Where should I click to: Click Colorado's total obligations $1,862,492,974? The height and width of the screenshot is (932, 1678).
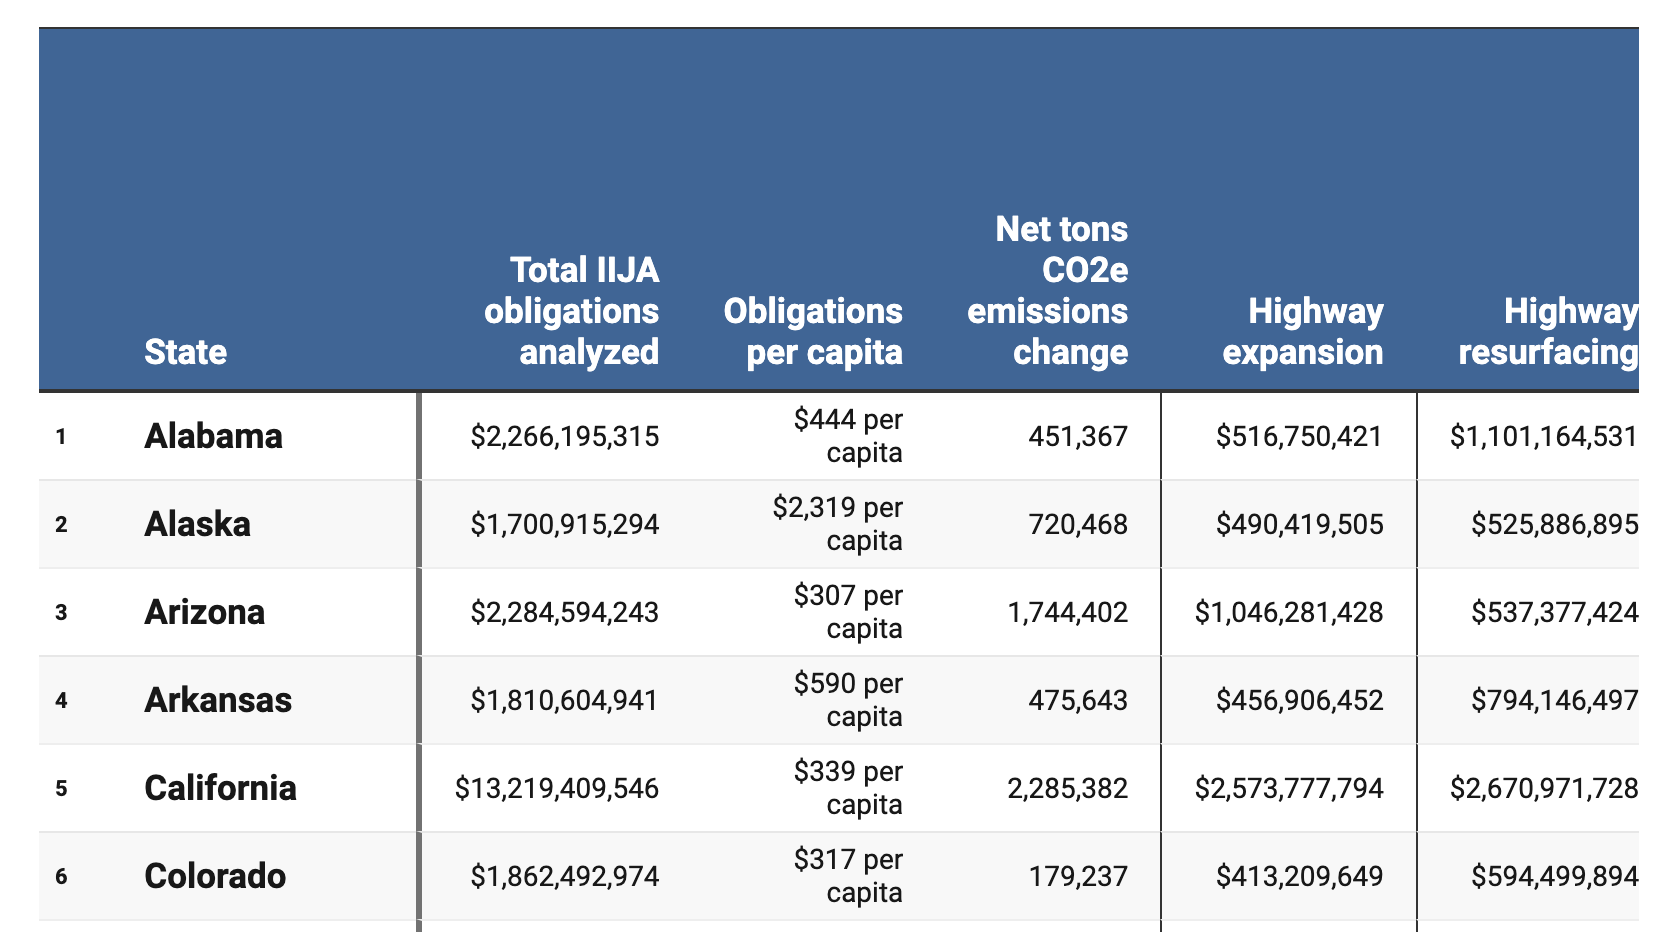[565, 876]
